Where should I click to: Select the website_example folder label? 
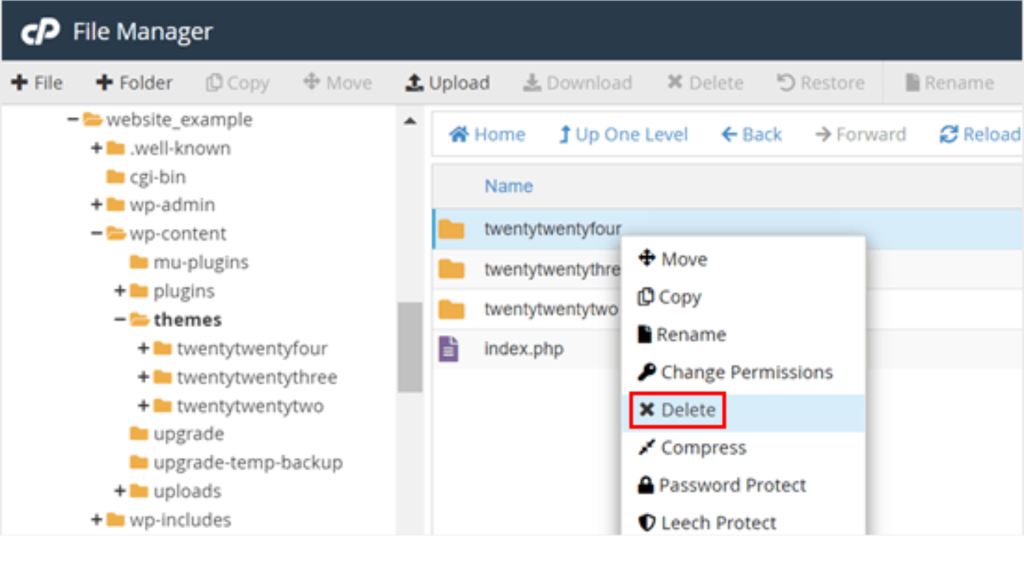(x=179, y=120)
